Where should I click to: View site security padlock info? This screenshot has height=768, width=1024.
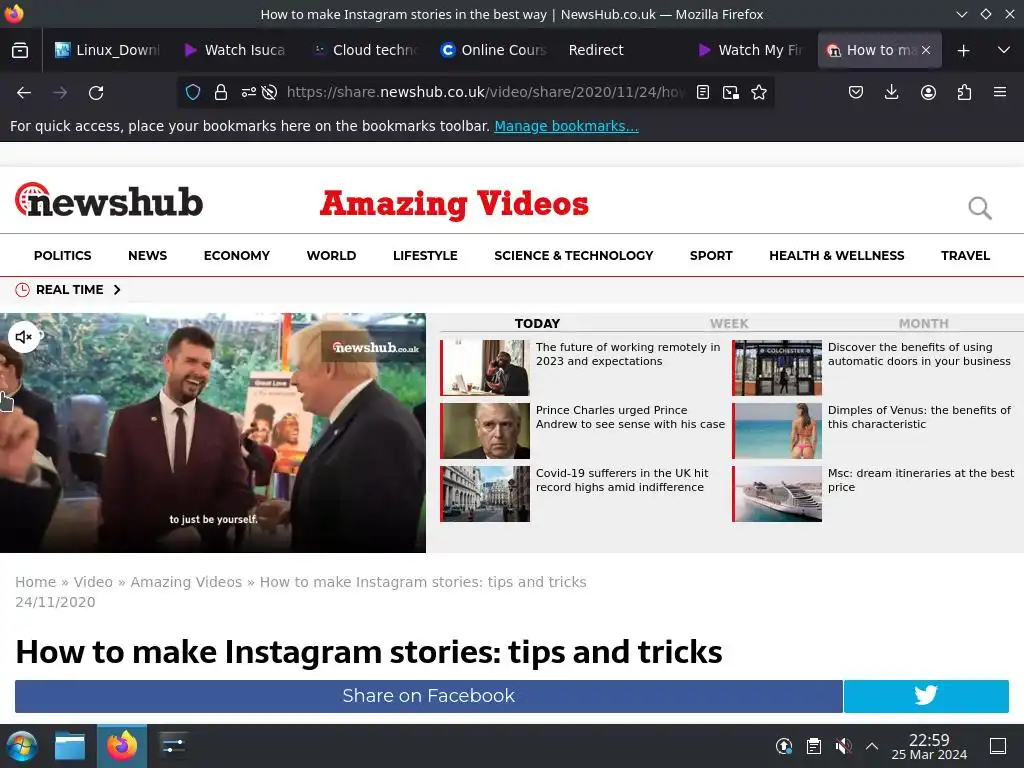pos(221,92)
